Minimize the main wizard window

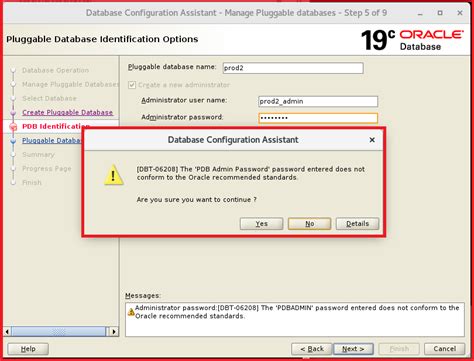coord(420,13)
